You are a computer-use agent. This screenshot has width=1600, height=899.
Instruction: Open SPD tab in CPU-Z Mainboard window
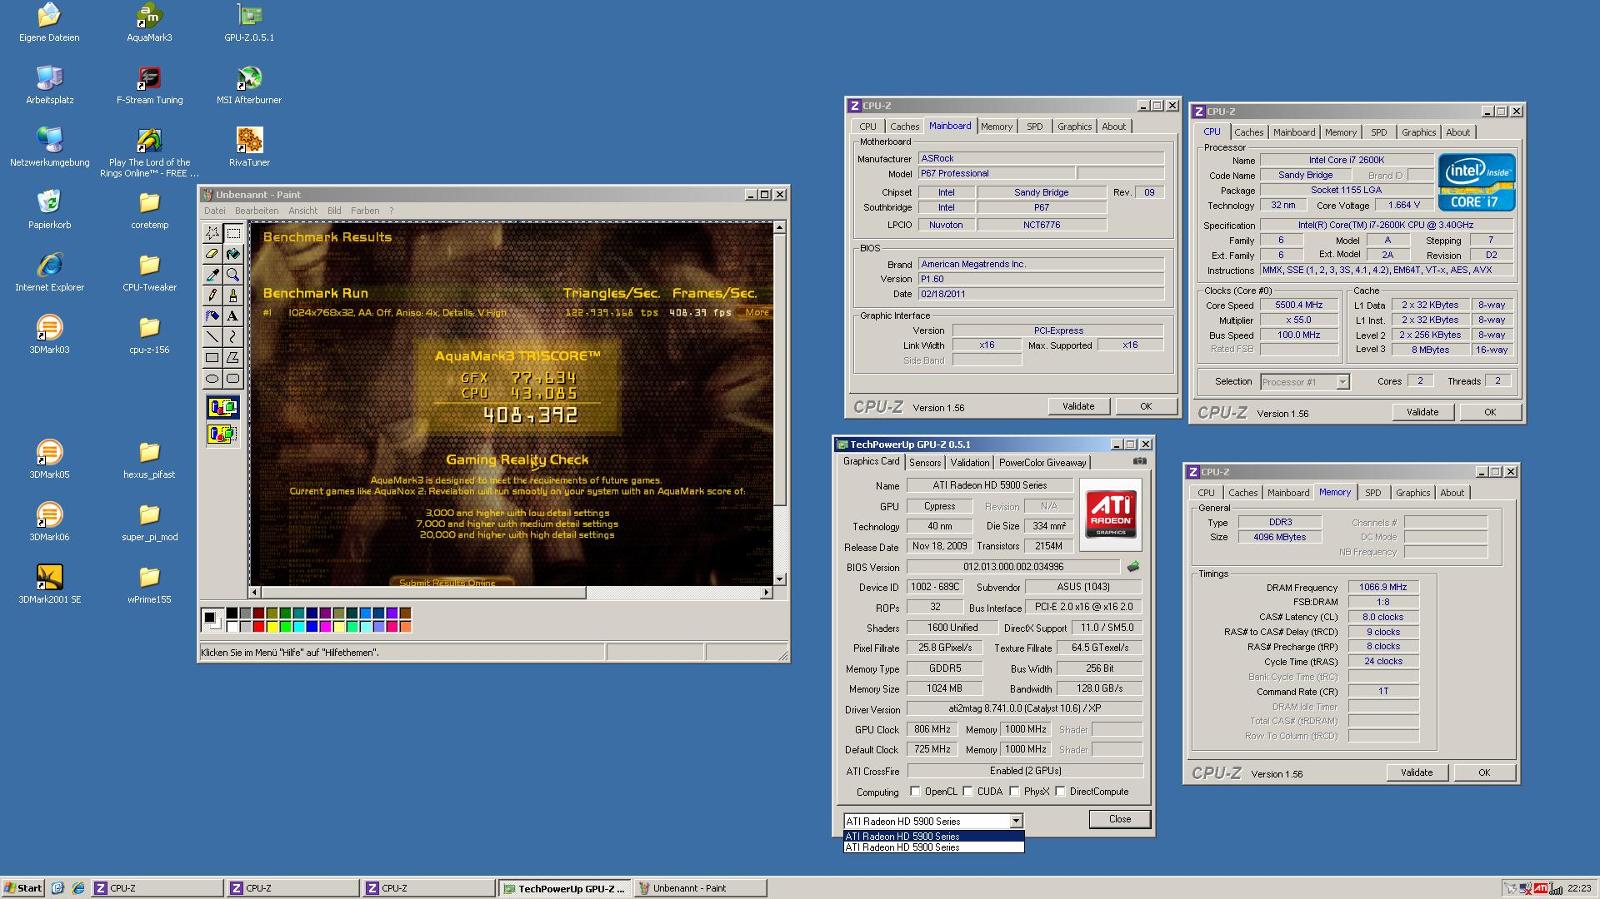pyautogui.click(x=1035, y=126)
